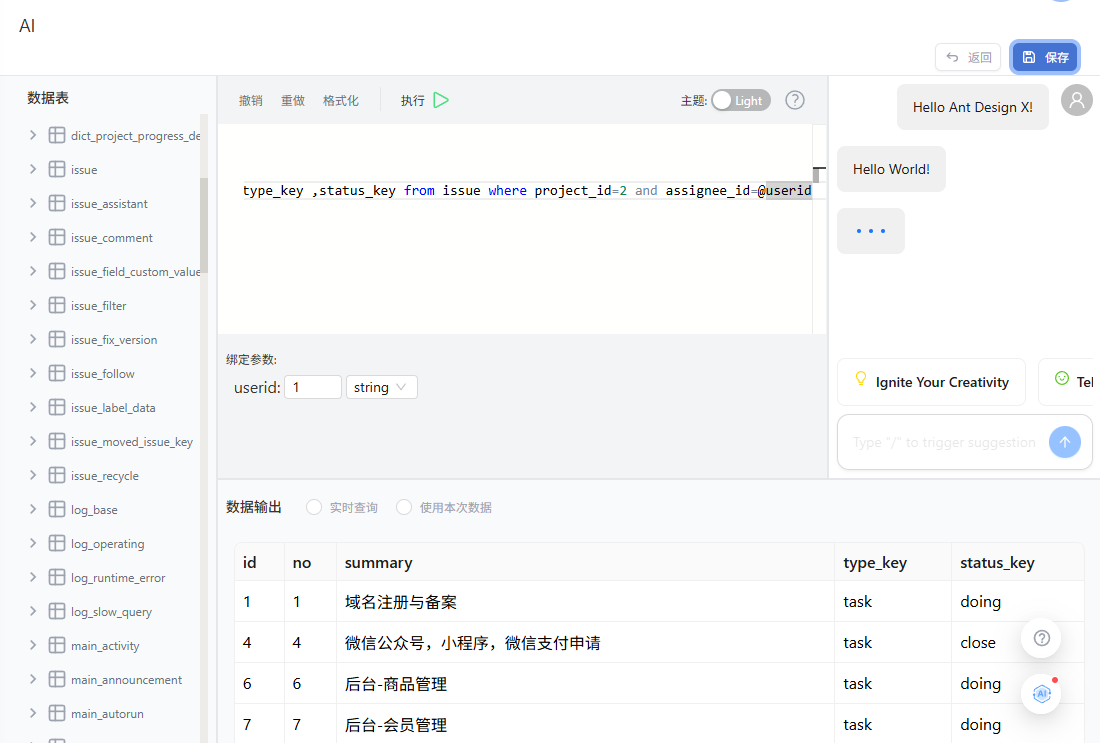Click table icon of issue_assistant

[x=57, y=203]
